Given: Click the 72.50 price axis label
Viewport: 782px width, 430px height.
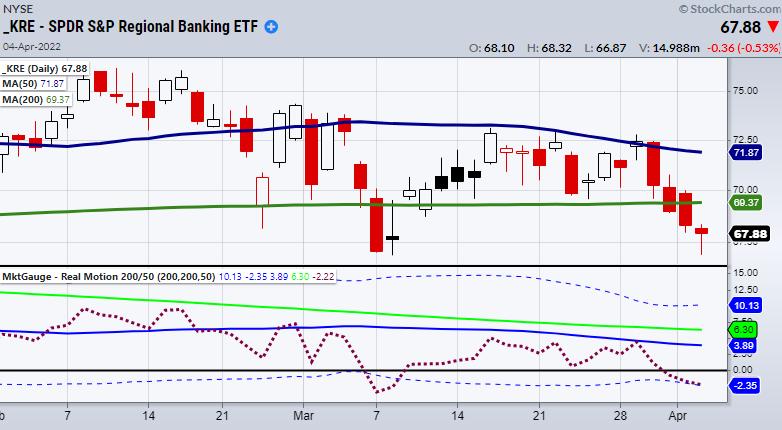Looking at the screenshot, I should tap(745, 140).
